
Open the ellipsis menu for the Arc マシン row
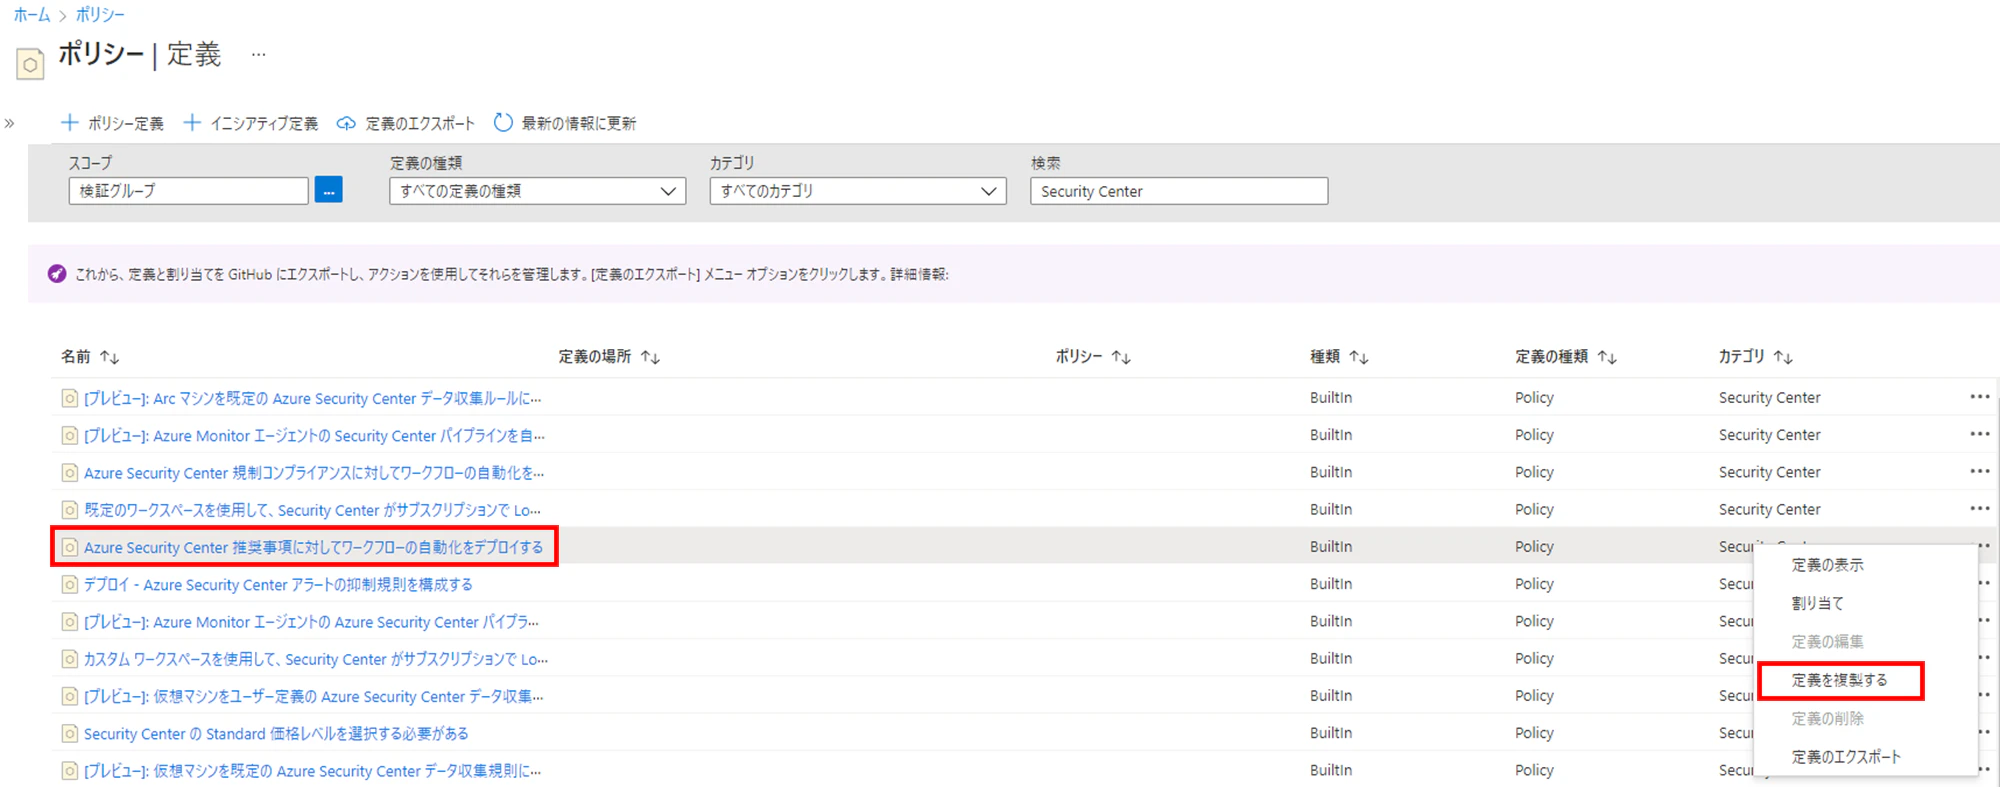1980,397
